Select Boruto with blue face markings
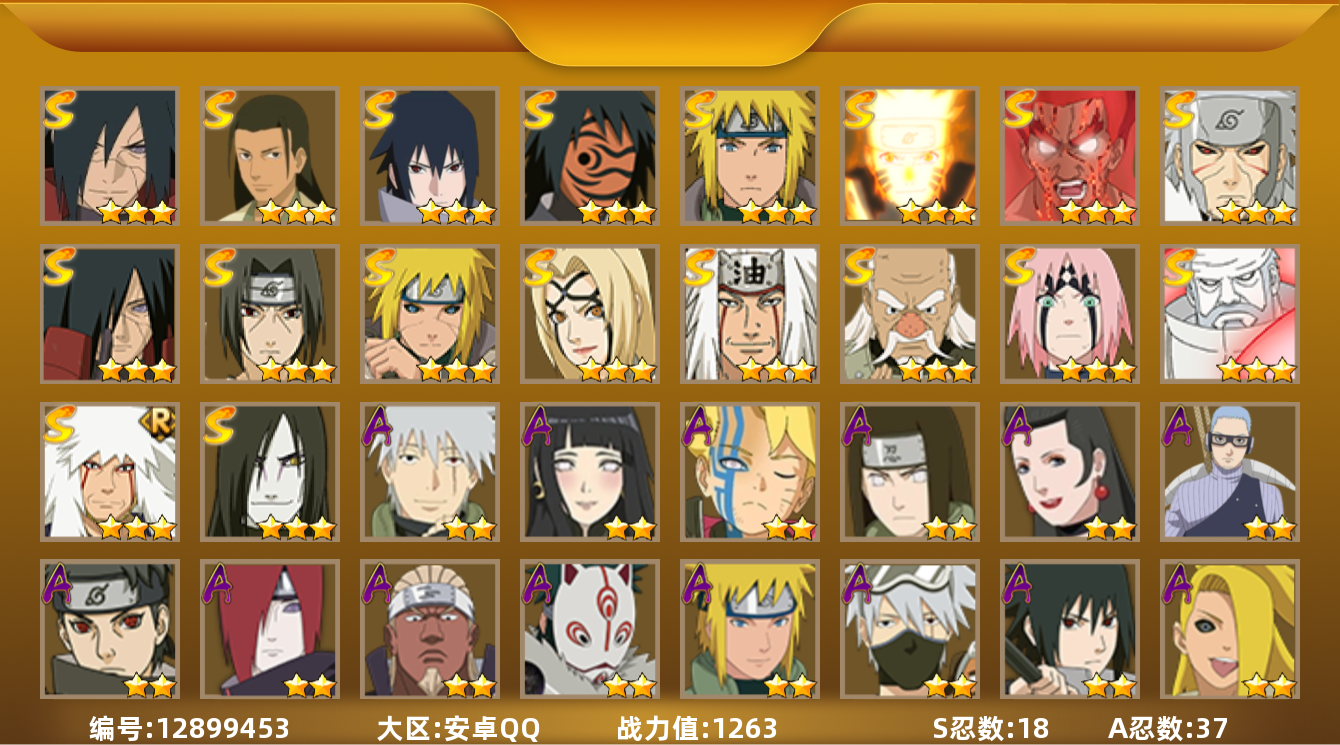Screen dimensions: 1340x745 tap(749, 471)
